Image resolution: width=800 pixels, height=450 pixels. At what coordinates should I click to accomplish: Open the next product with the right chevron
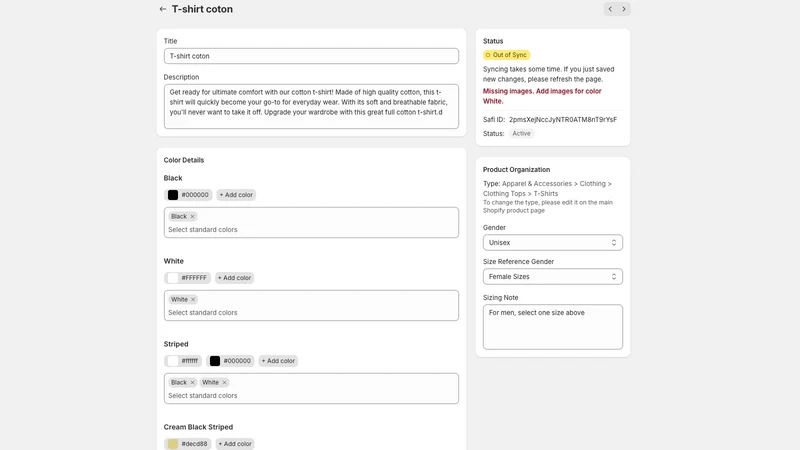pos(623,9)
